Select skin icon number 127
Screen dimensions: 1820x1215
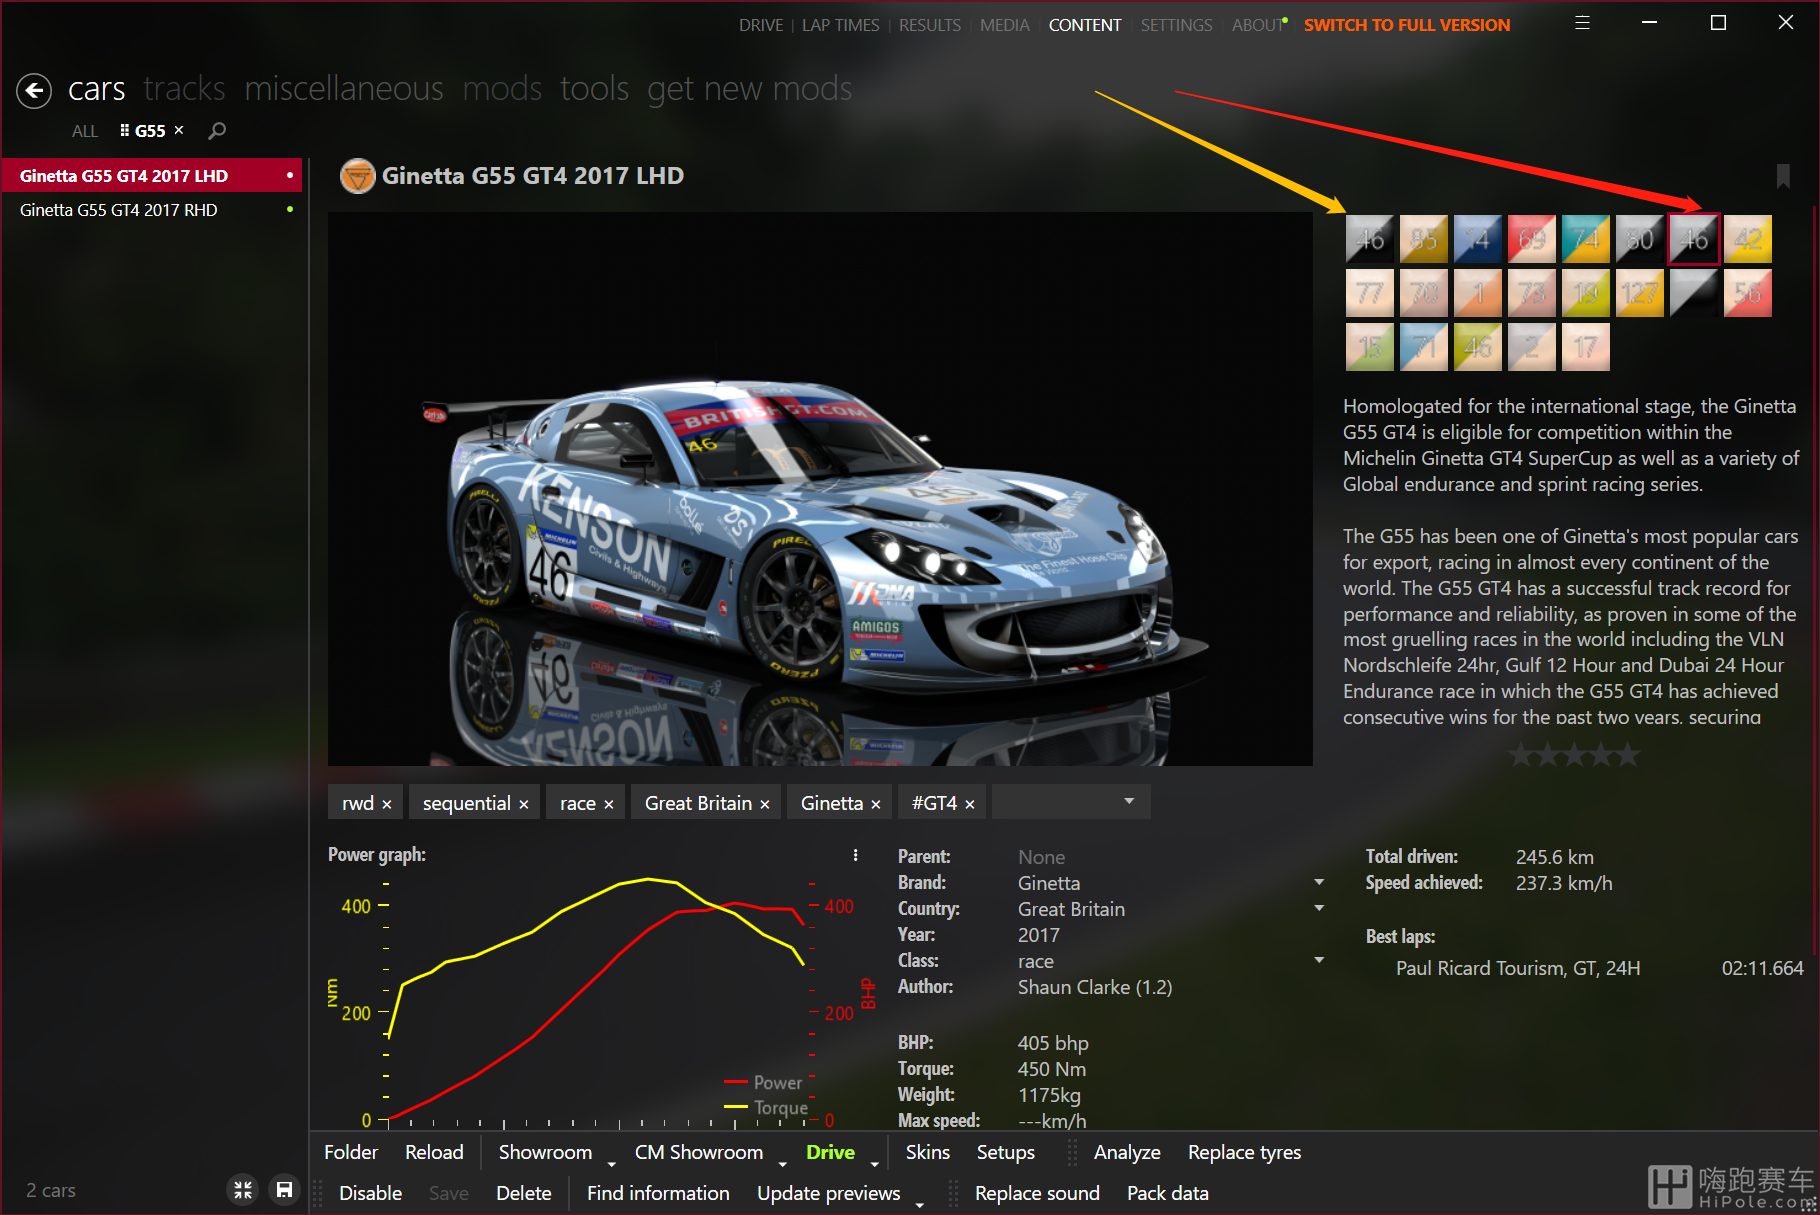click(1640, 293)
